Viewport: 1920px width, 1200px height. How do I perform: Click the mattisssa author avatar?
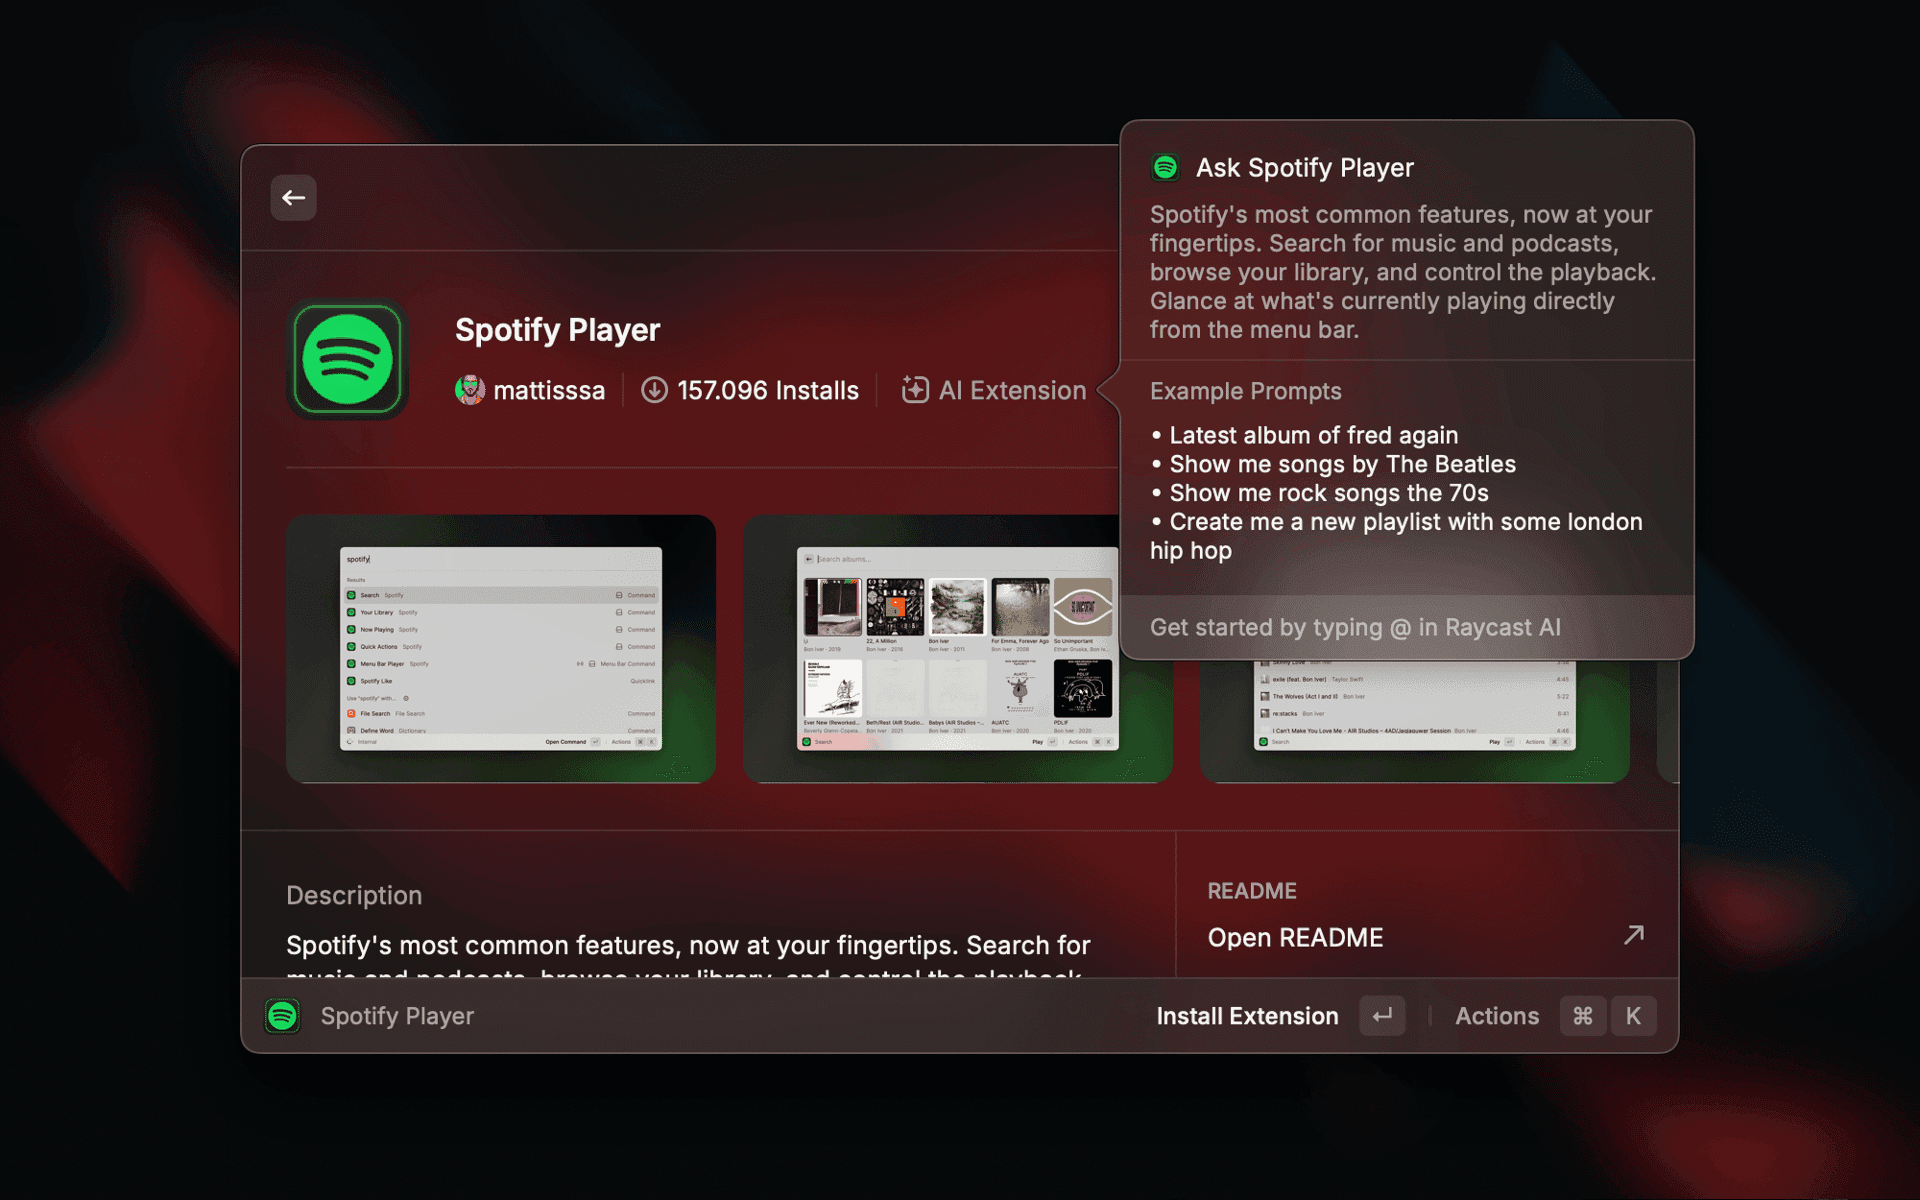pyautogui.click(x=470, y=390)
